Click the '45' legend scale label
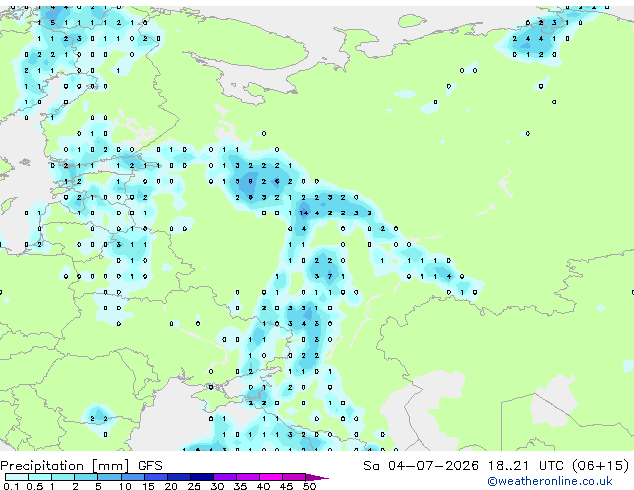Viewport: 634px width, 490px height. pyautogui.click(x=286, y=486)
